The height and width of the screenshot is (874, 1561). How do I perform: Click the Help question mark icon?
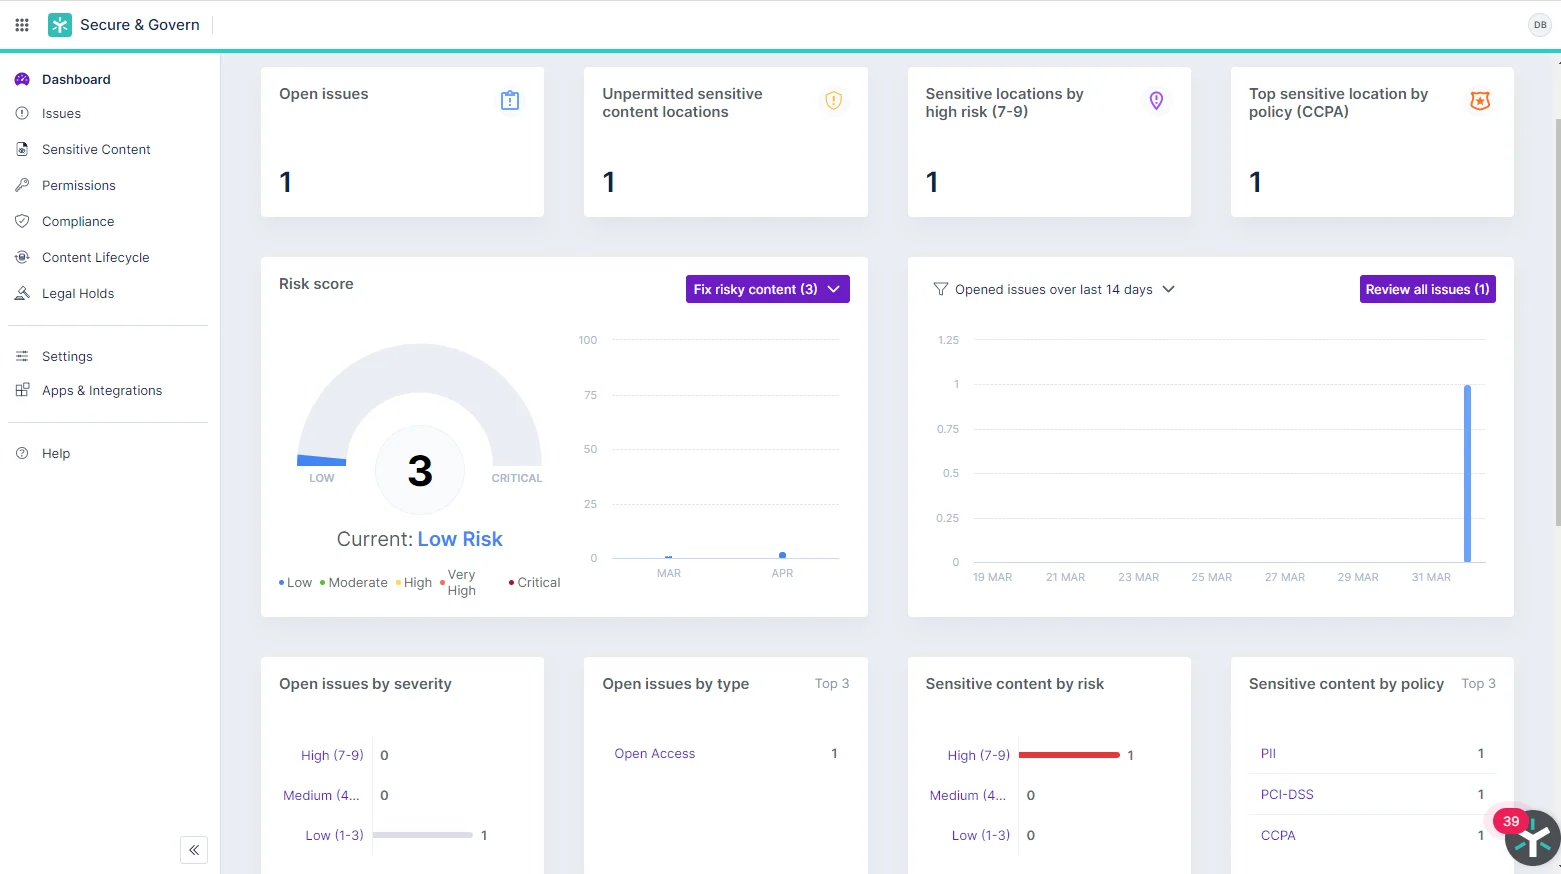(x=22, y=453)
